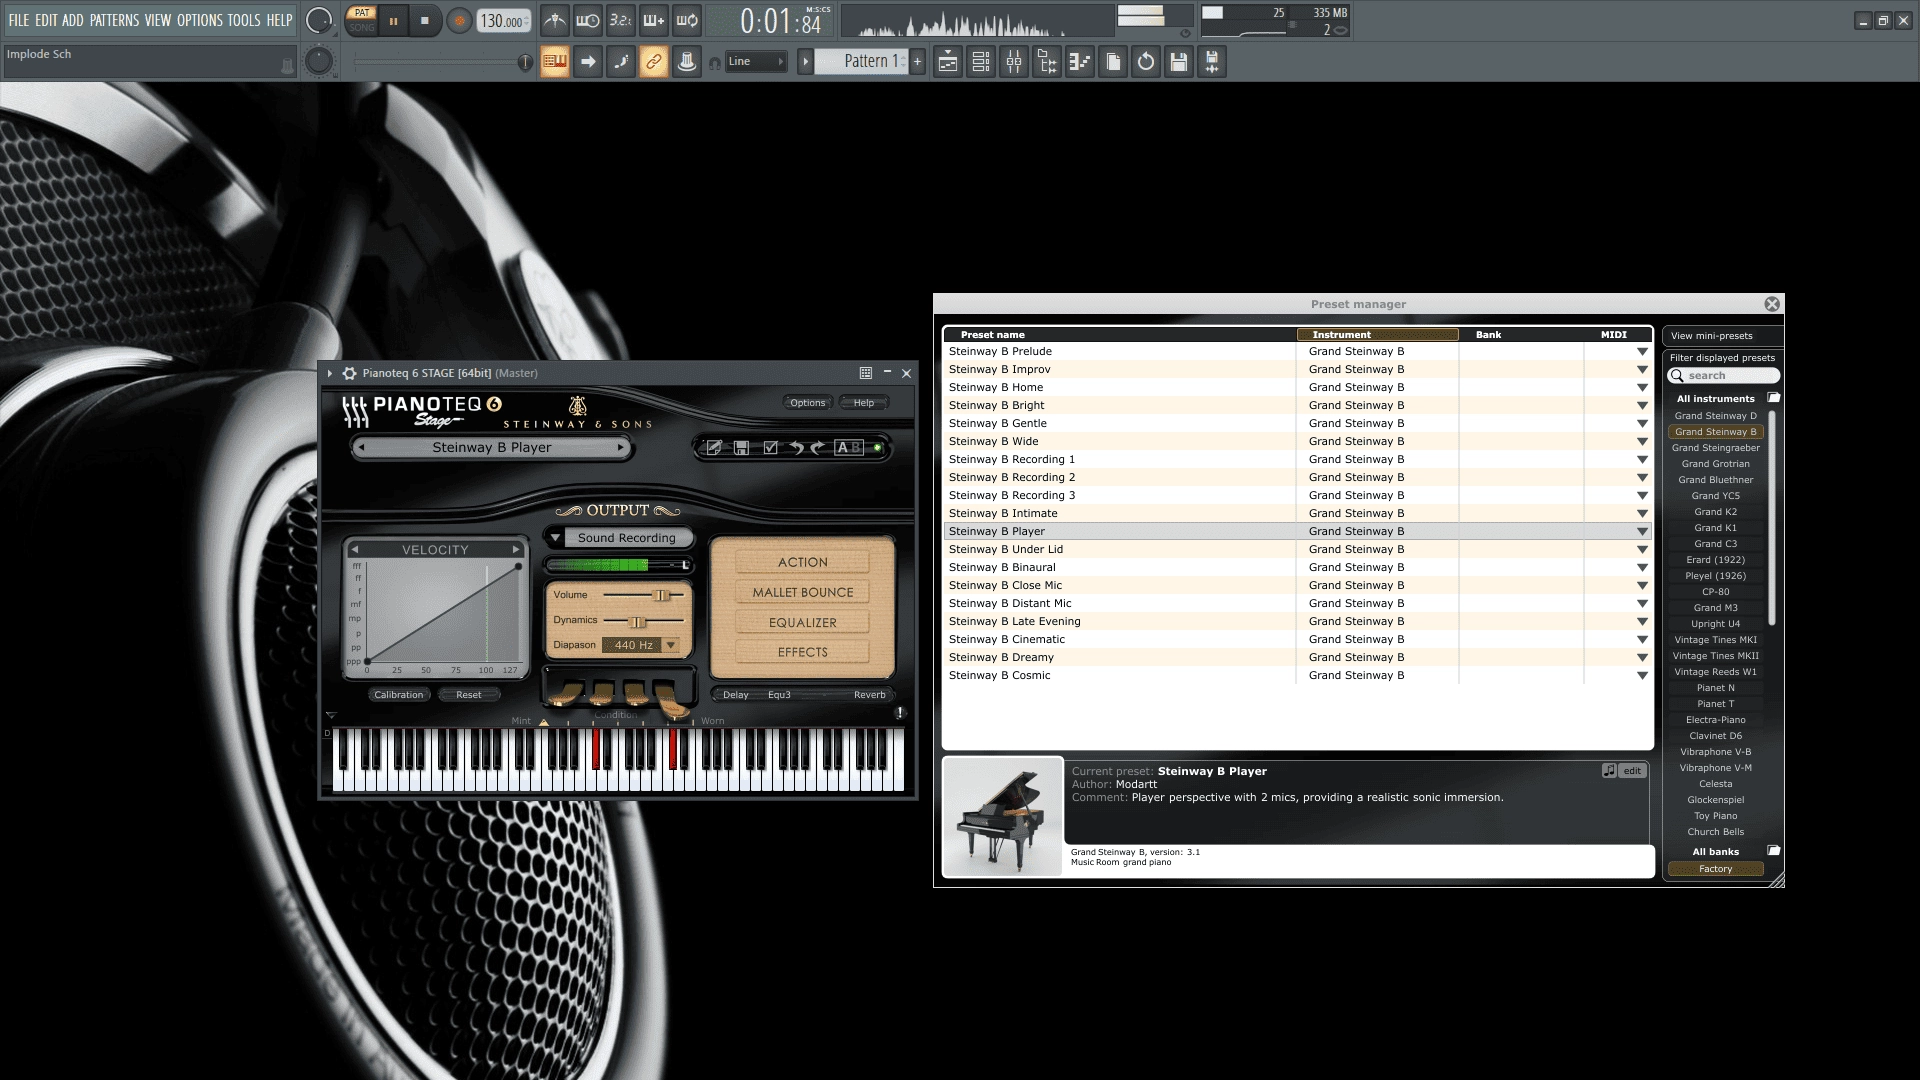
Task: Click the tempo field showing 130.000
Action: tap(503, 21)
